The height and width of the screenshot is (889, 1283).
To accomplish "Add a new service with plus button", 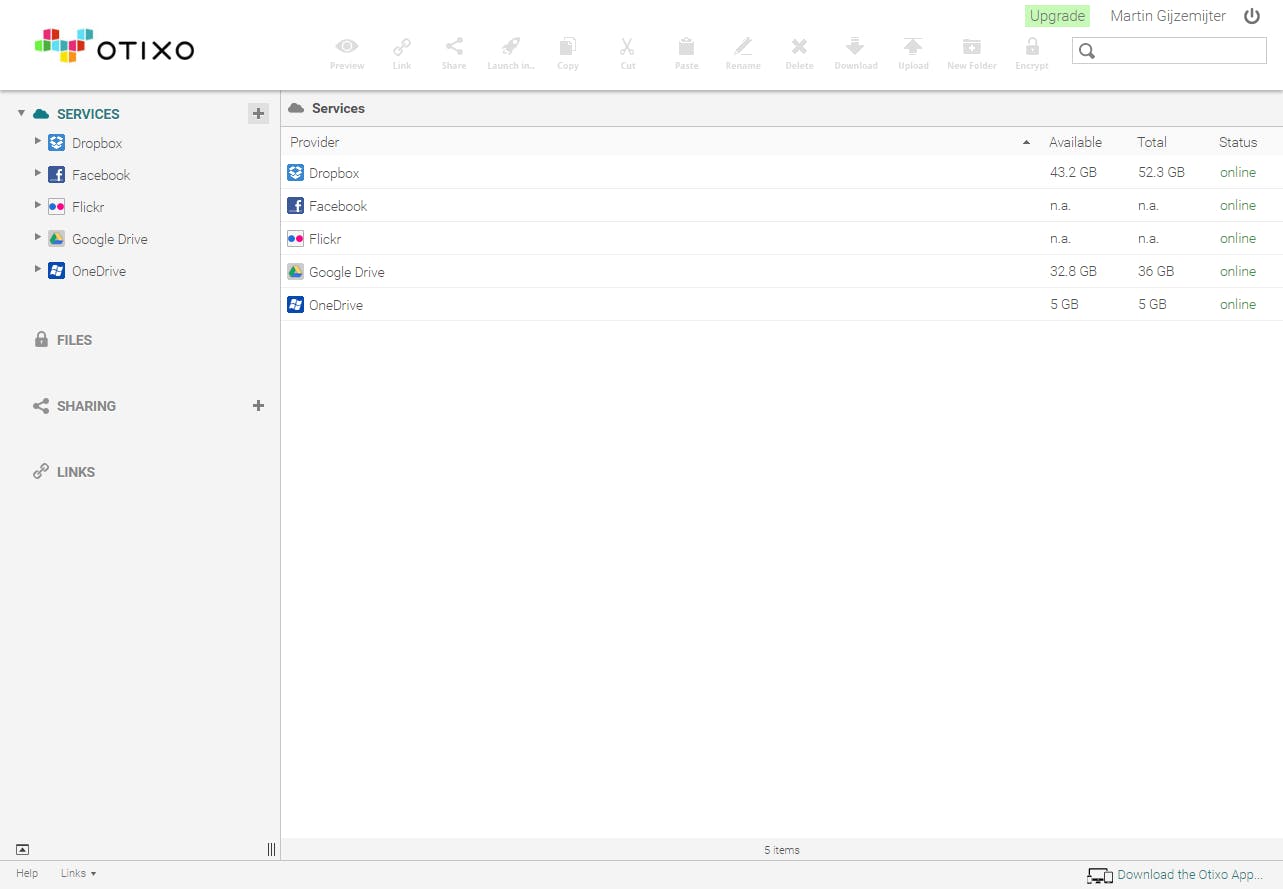I will 259,114.
